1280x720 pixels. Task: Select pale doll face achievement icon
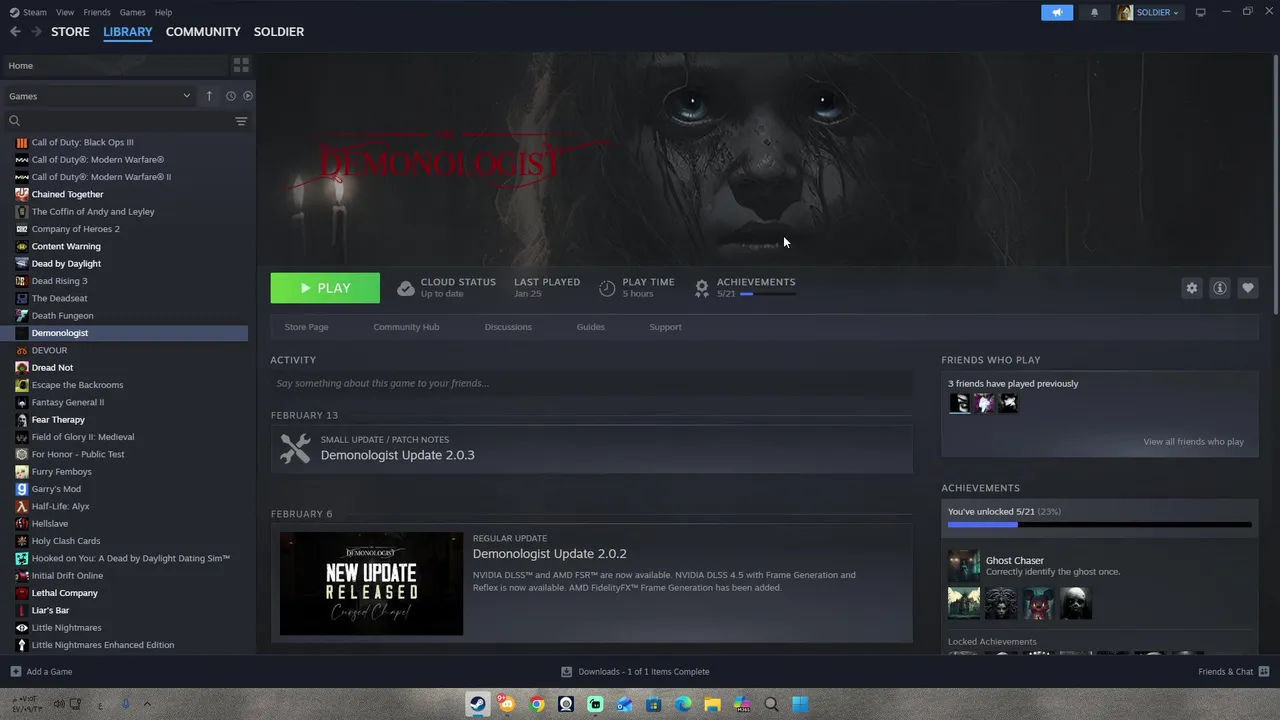tap(1075, 603)
